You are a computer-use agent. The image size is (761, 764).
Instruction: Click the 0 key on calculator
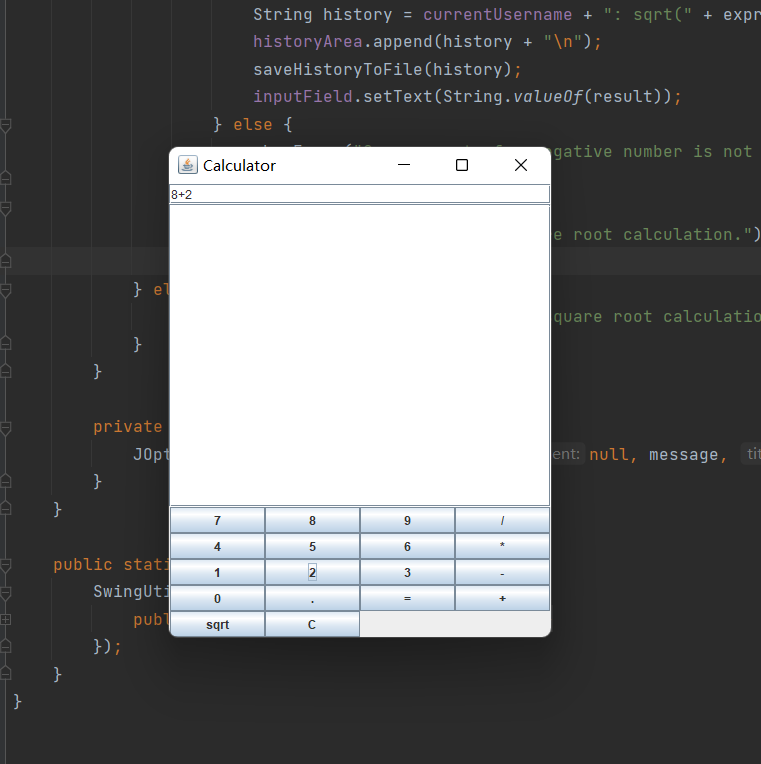[217, 598]
